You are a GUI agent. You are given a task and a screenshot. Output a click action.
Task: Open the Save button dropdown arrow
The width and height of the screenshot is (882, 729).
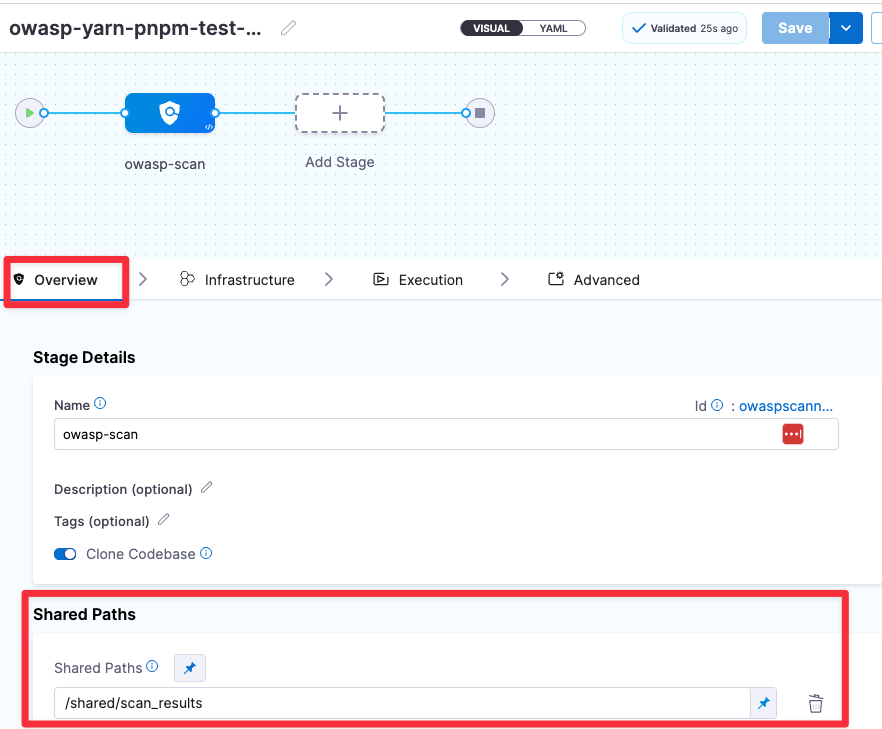coord(845,28)
